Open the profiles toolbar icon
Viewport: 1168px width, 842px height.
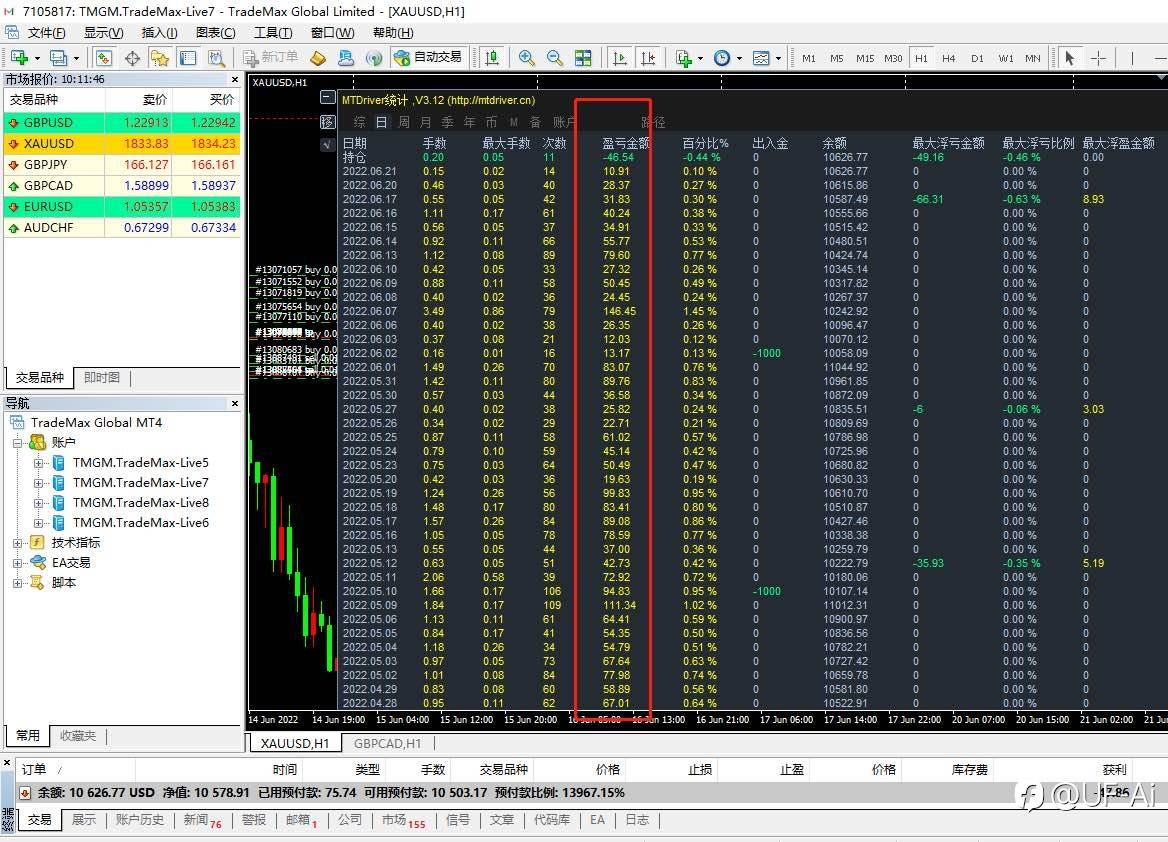(59, 57)
